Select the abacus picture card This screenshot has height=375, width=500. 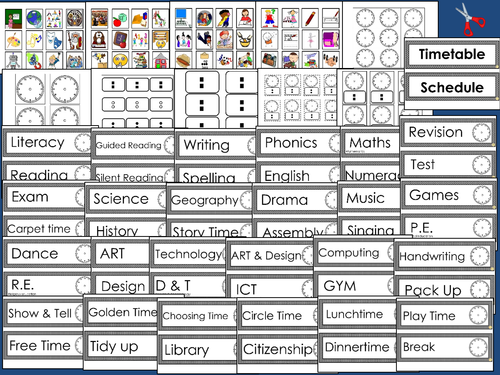(161, 40)
